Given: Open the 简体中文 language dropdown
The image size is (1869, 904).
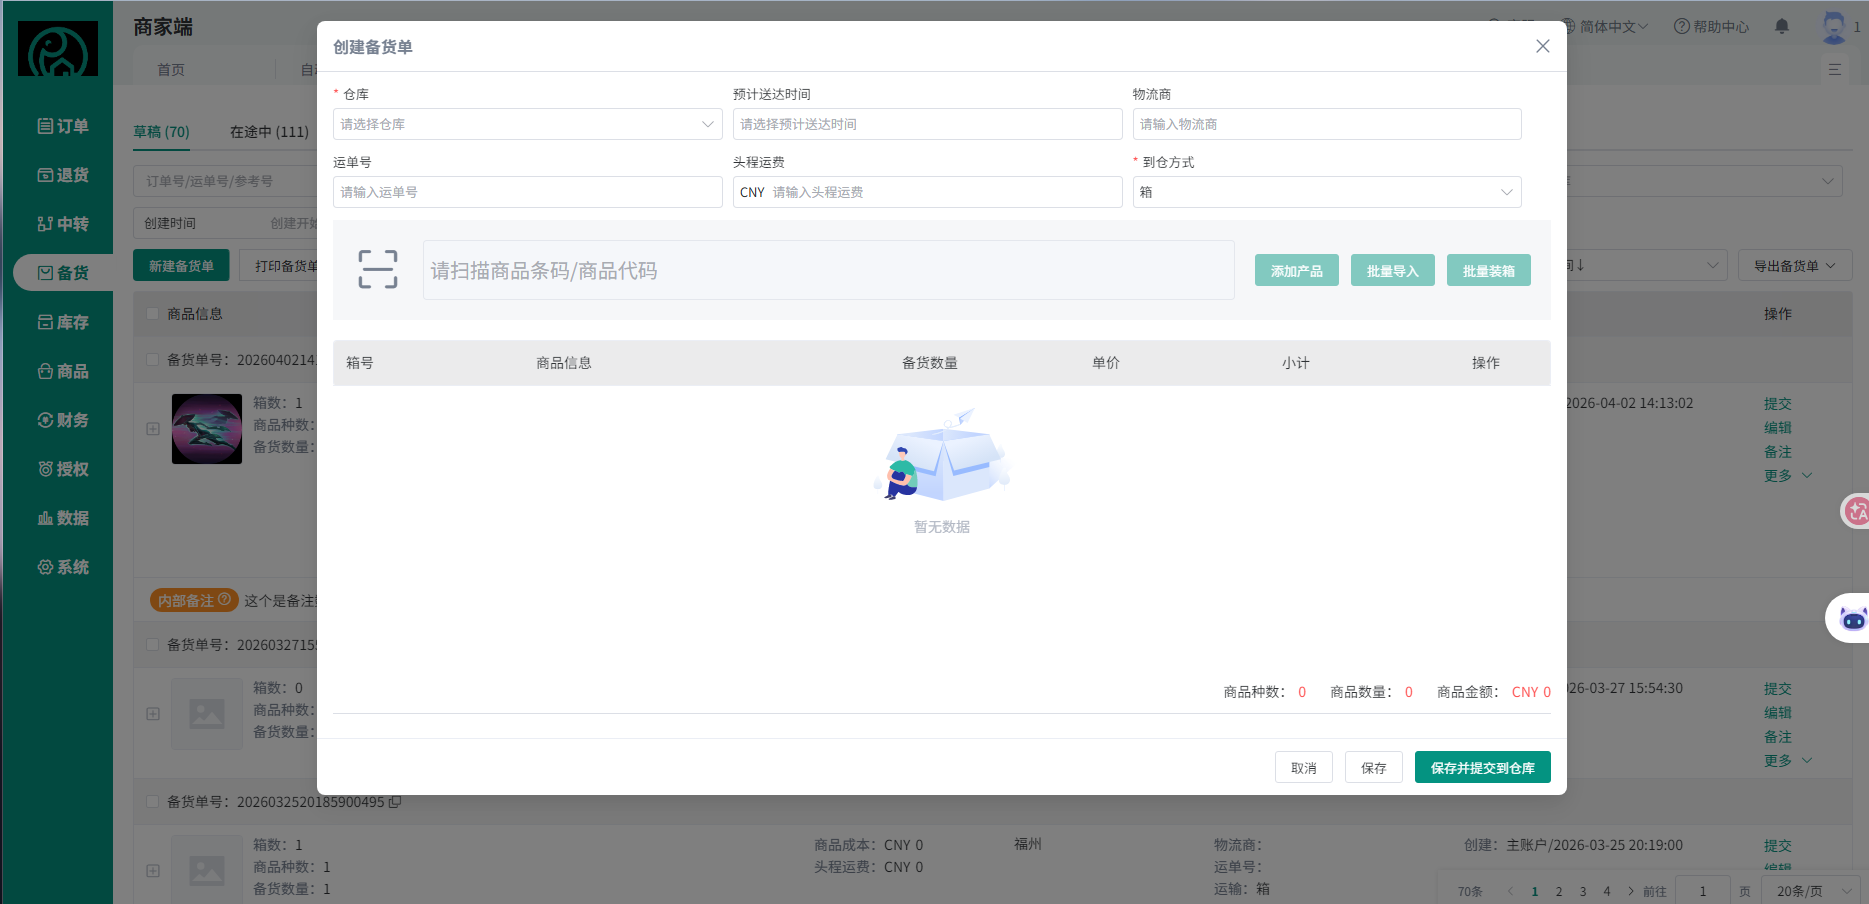Looking at the screenshot, I should pos(1605,27).
